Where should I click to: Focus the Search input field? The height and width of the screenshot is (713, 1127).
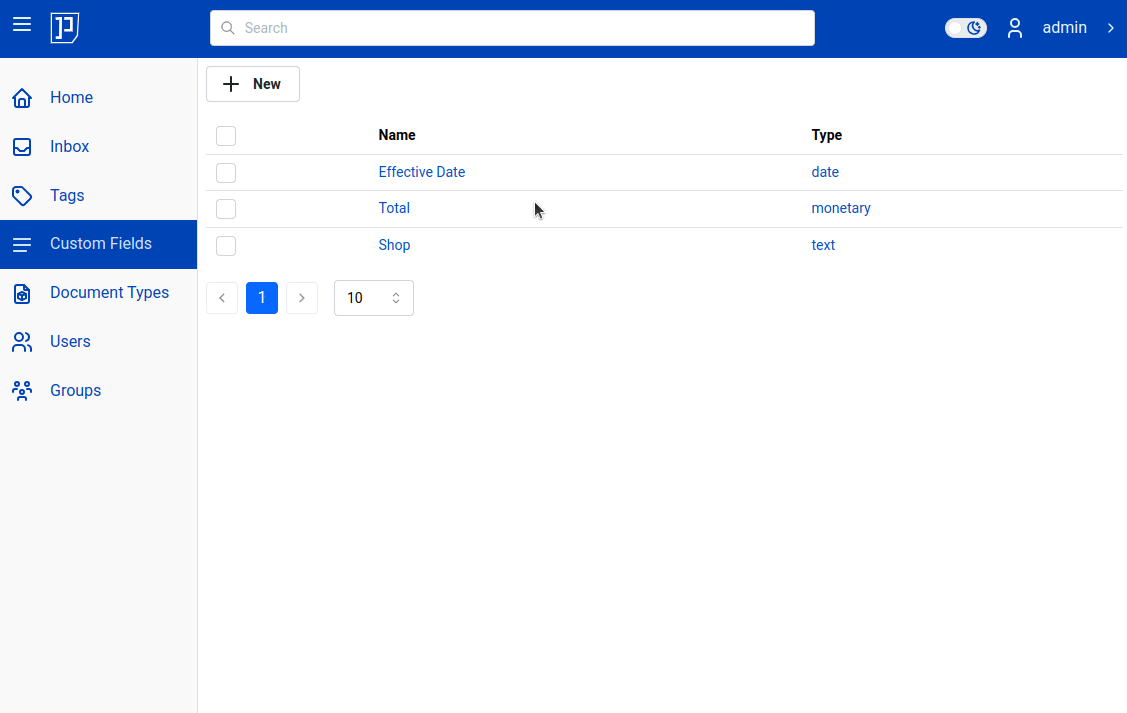pos(512,28)
